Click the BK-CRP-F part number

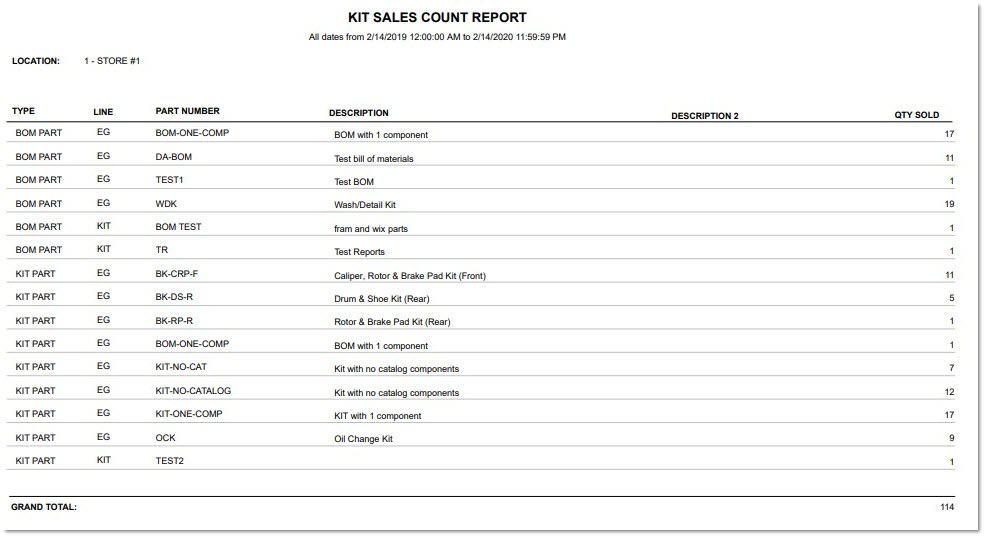click(177, 274)
